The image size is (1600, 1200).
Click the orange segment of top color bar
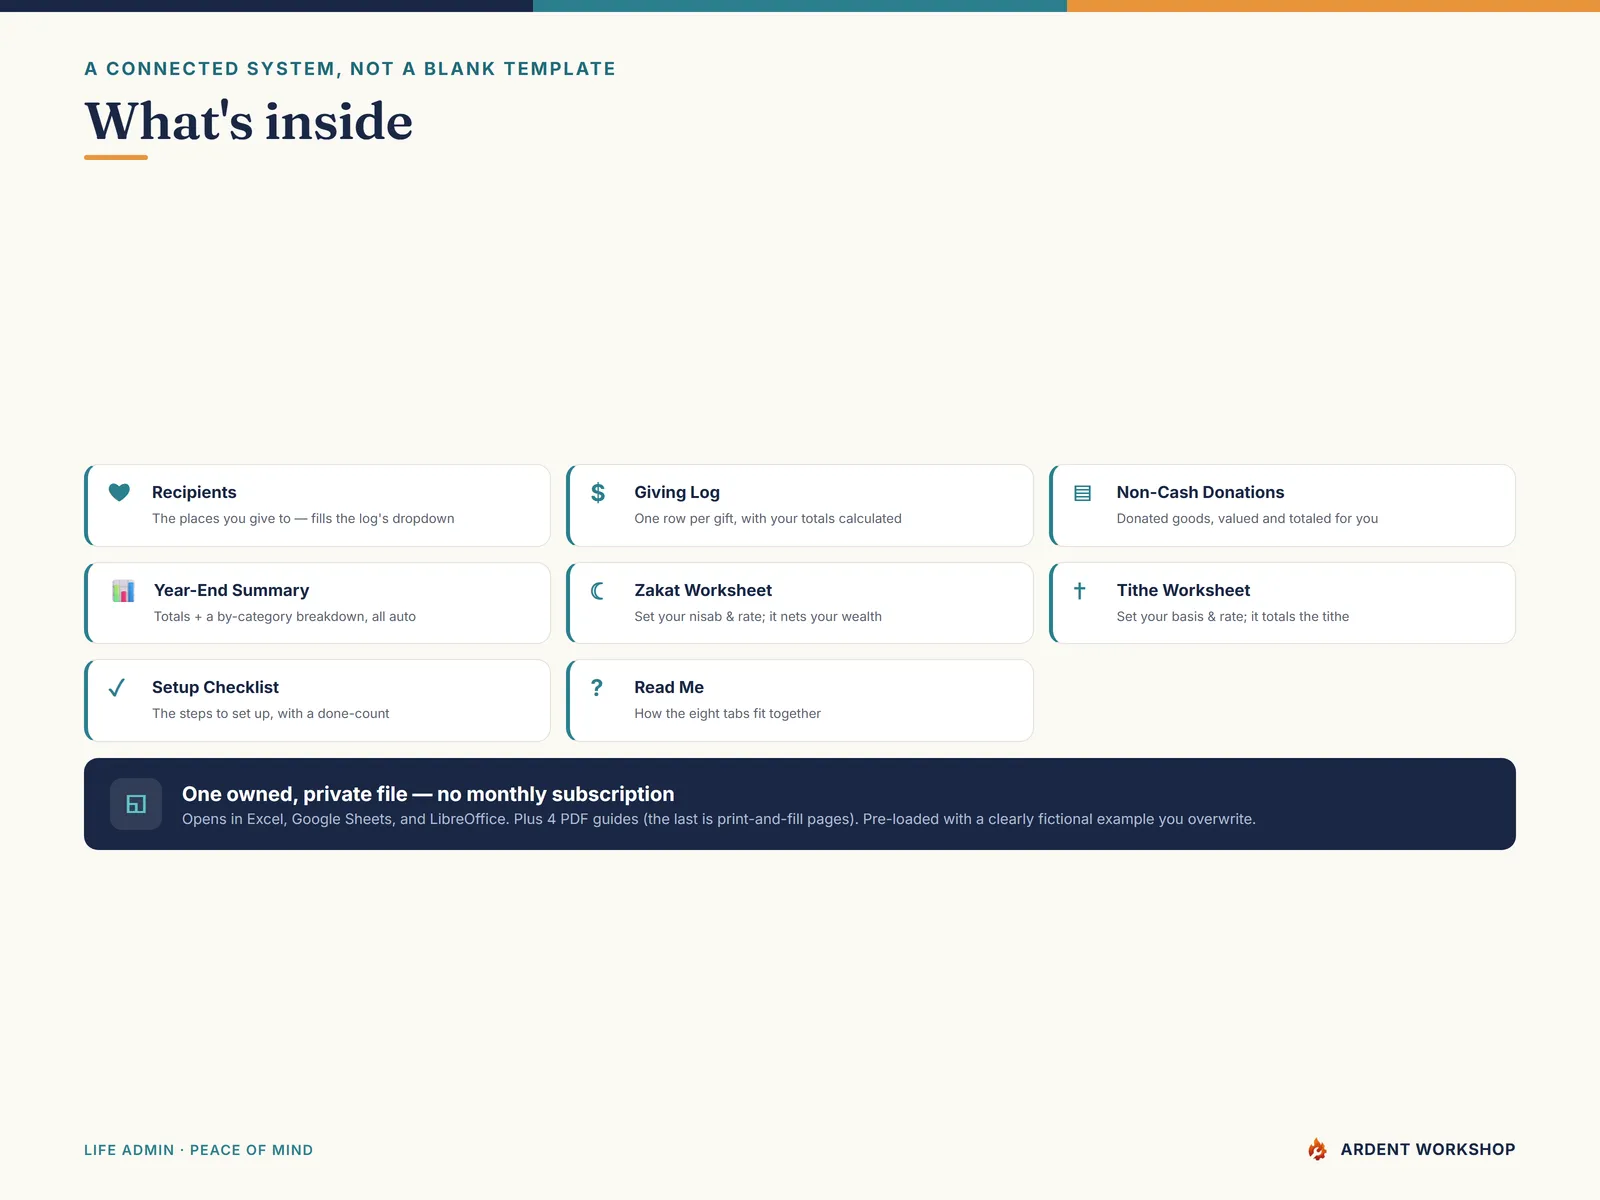(1333, 6)
